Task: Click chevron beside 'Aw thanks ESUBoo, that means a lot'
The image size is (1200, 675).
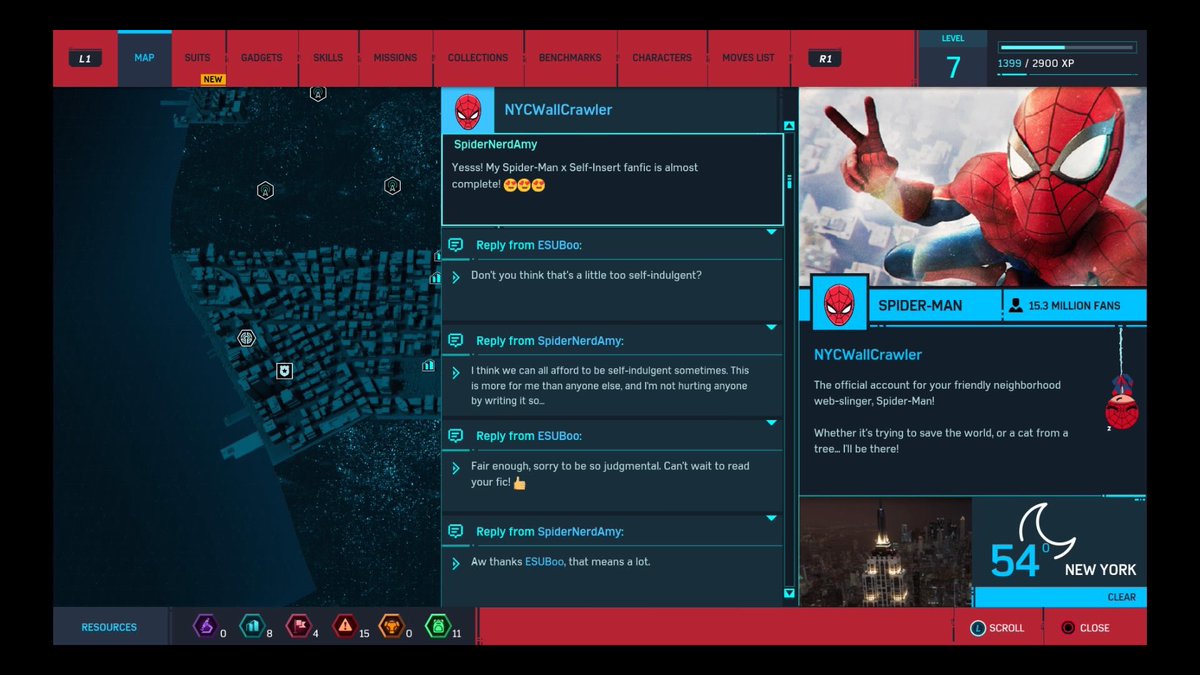Action: tap(456, 563)
